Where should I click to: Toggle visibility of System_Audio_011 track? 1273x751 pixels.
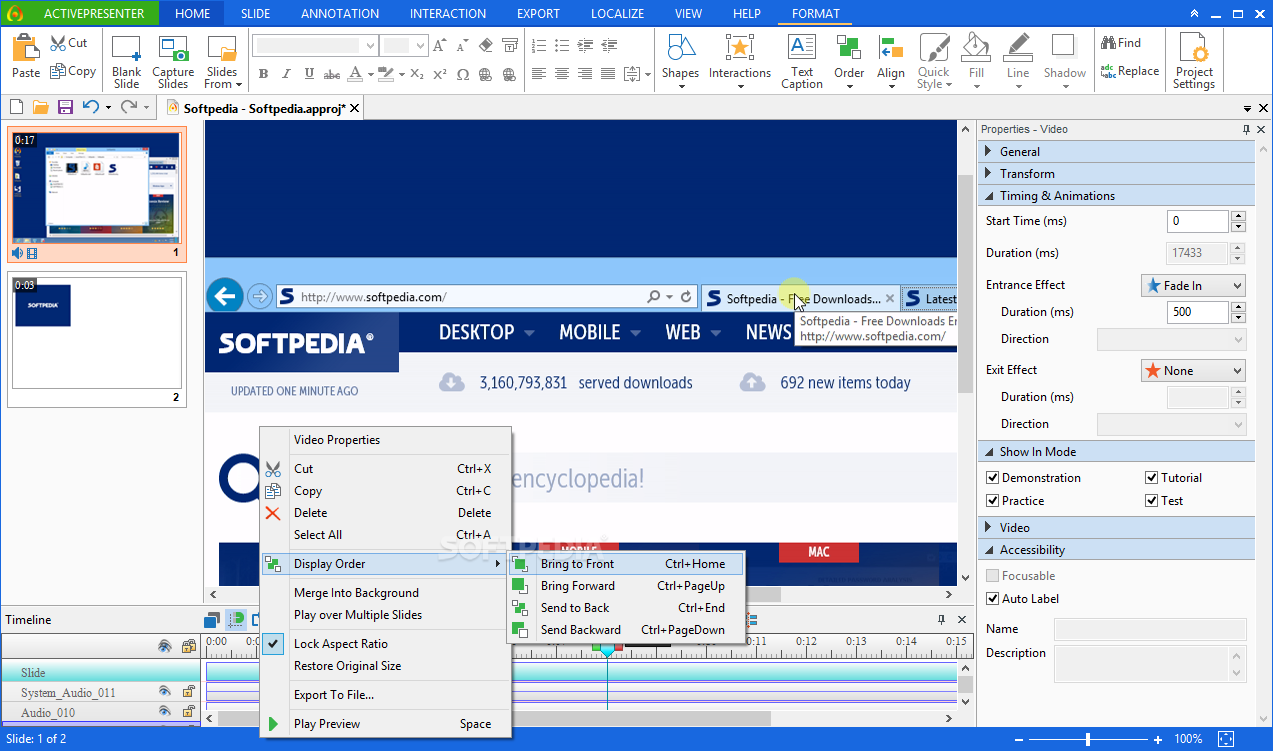(165, 692)
